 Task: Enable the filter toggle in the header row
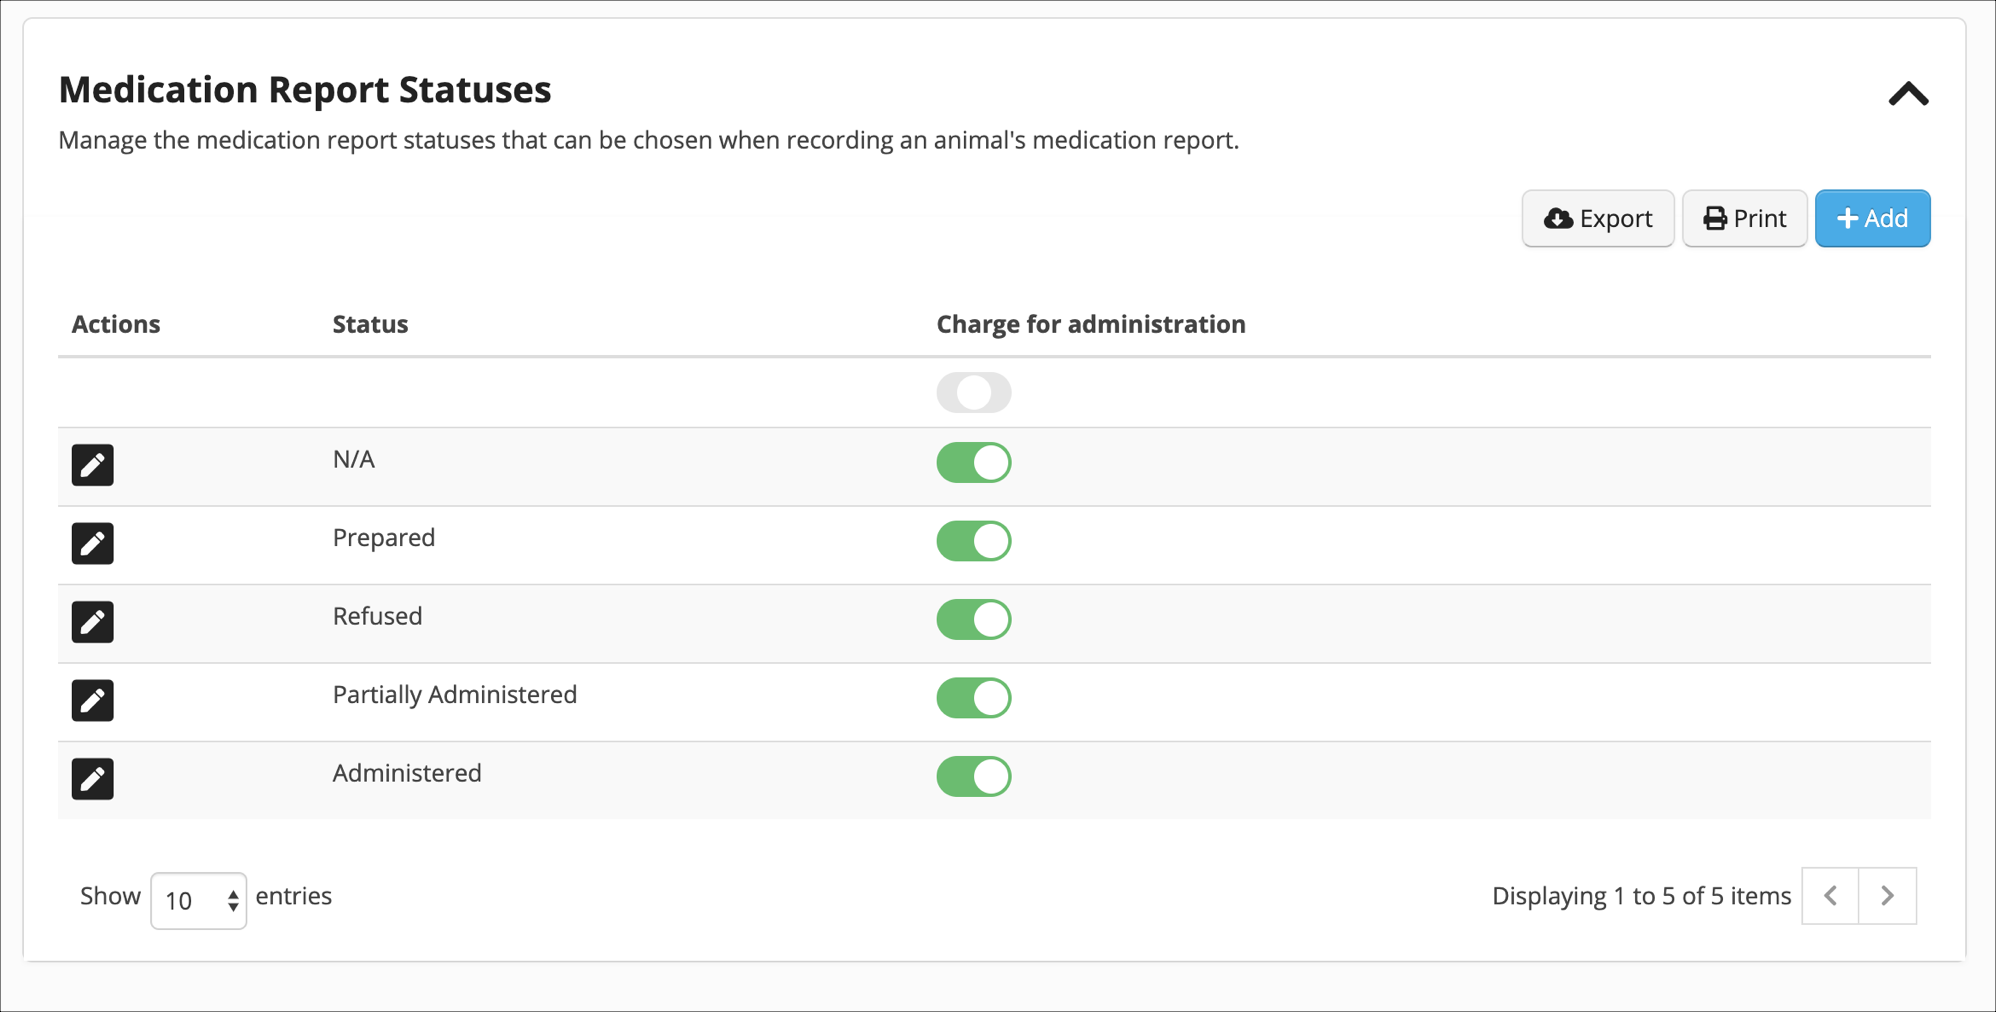[973, 392]
